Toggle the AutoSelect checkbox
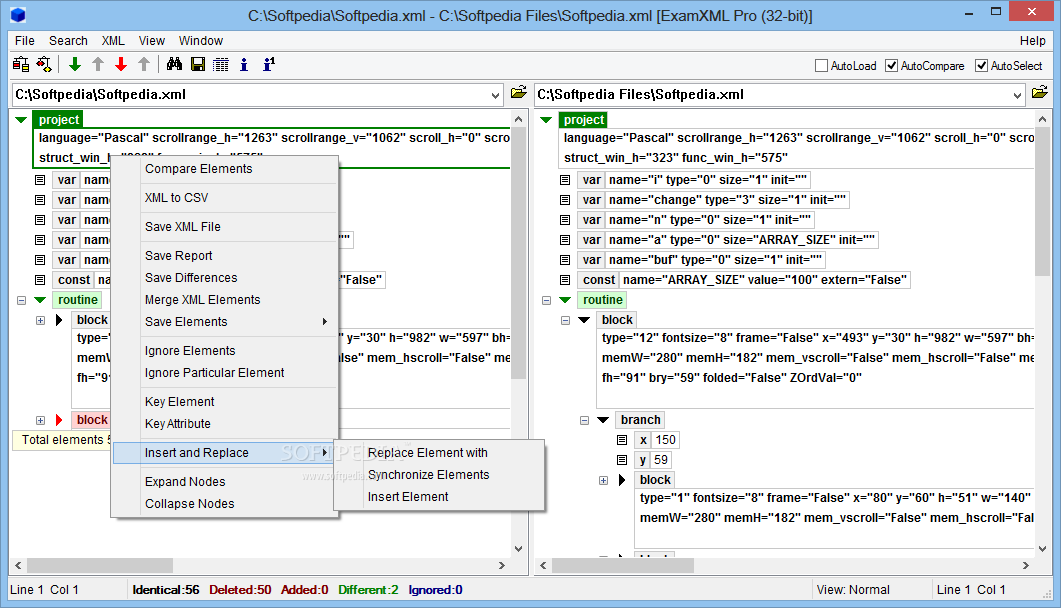The image size is (1061, 608). click(x=982, y=66)
